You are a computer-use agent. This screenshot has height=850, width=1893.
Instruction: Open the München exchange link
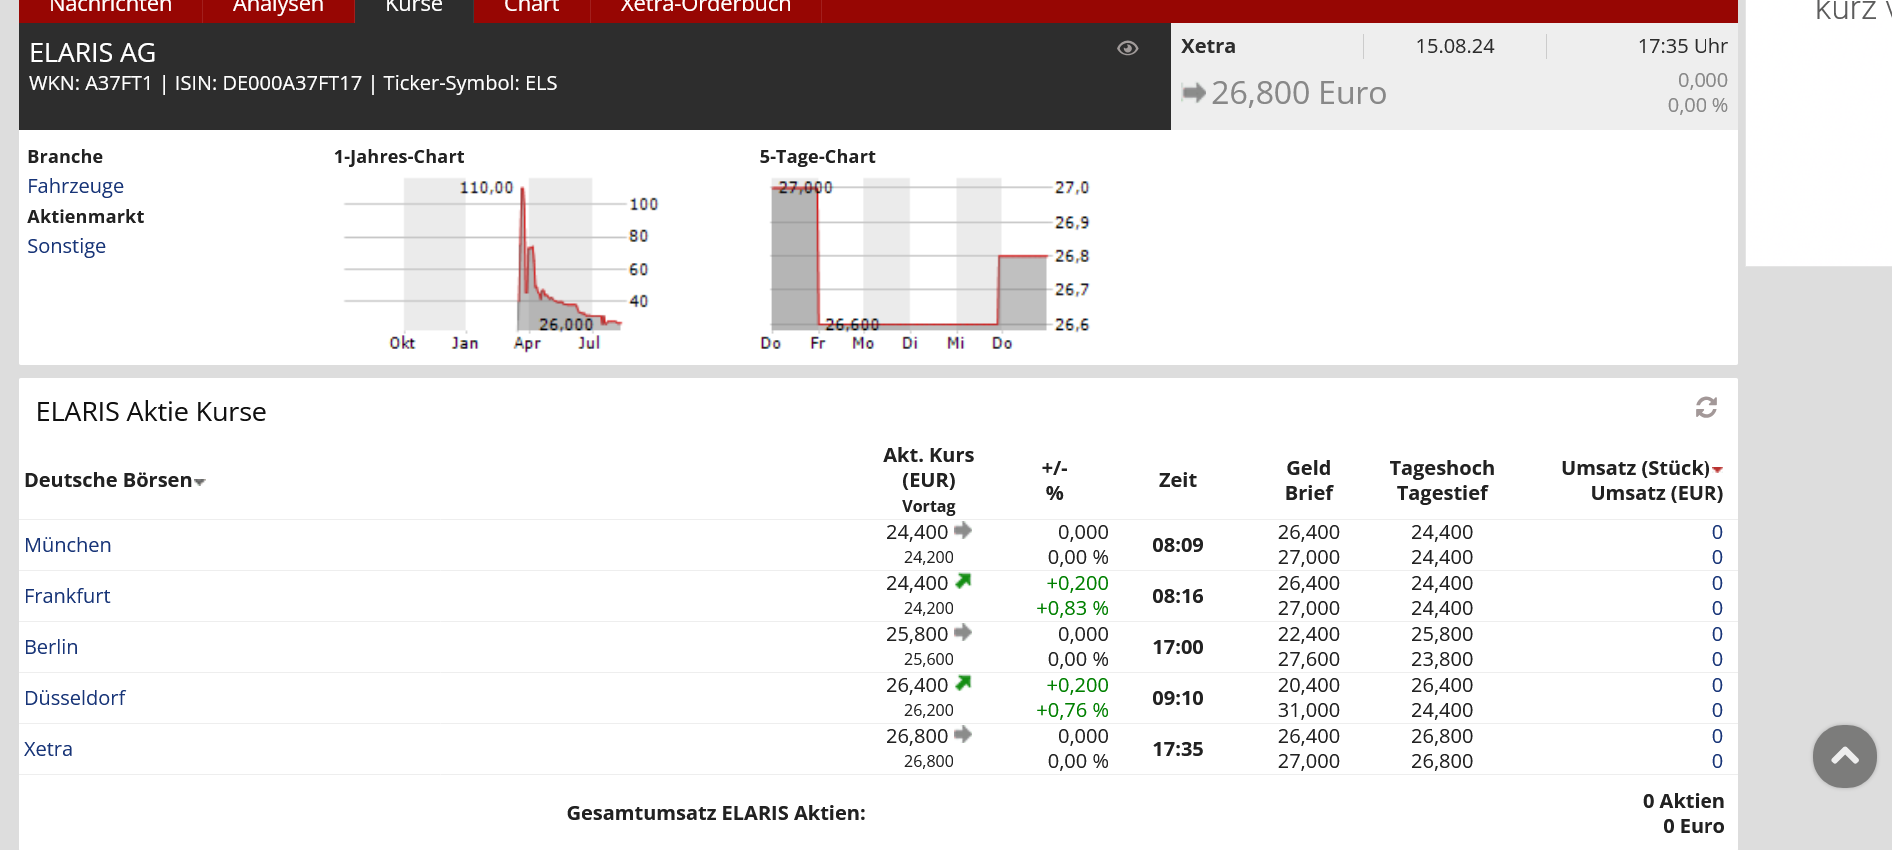[67, 545]
